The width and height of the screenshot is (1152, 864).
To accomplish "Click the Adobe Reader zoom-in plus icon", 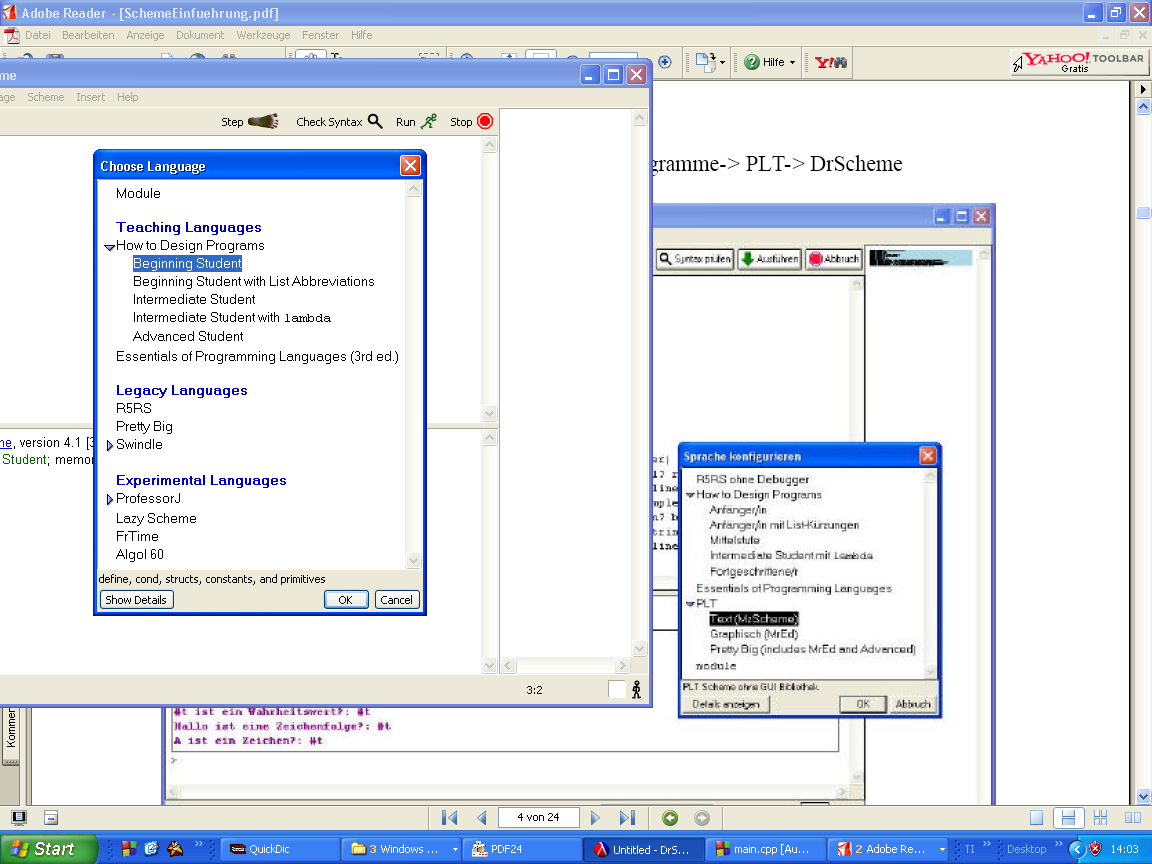I will [x=665, y=62].
